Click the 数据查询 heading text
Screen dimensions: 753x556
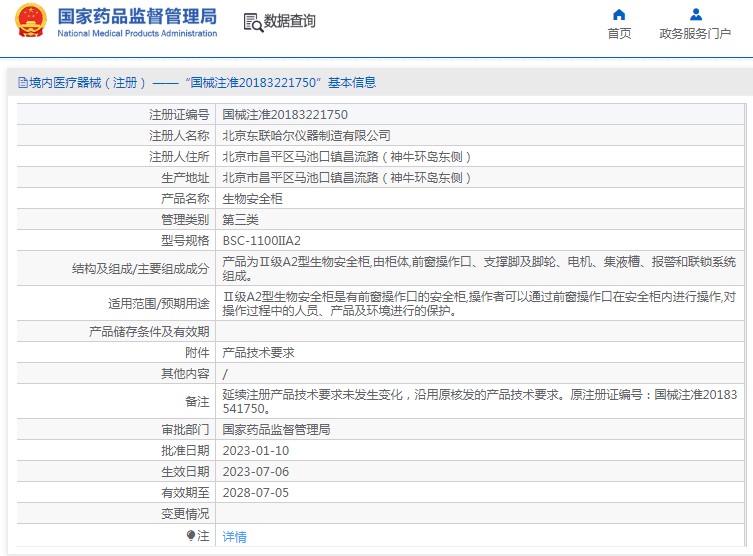[x=290, y=21]
